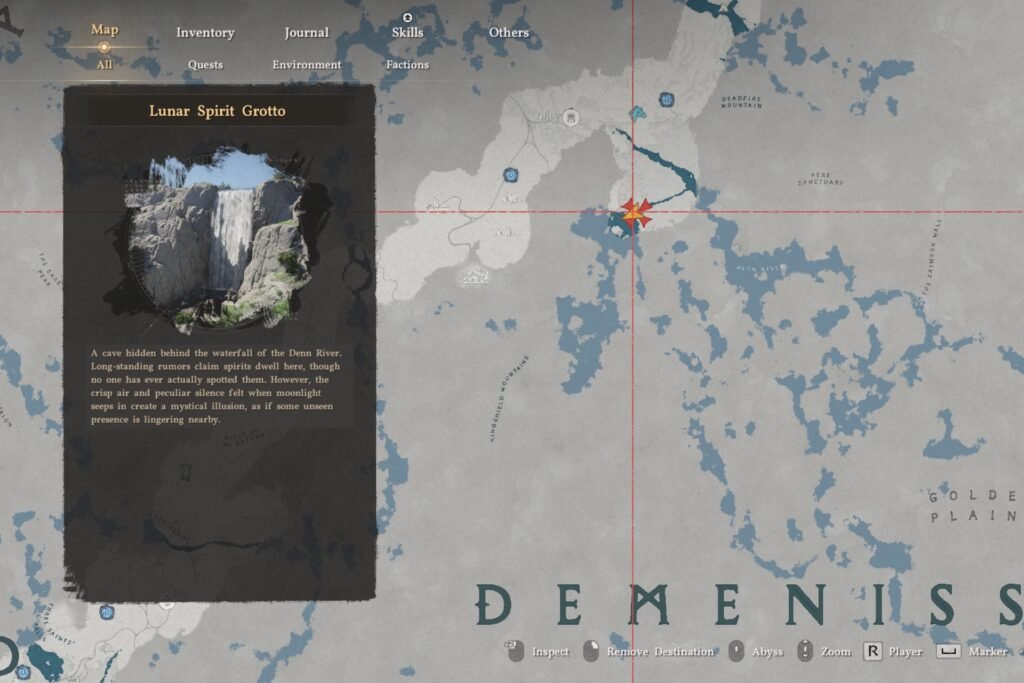Switch to the Inventory tab

205,32
